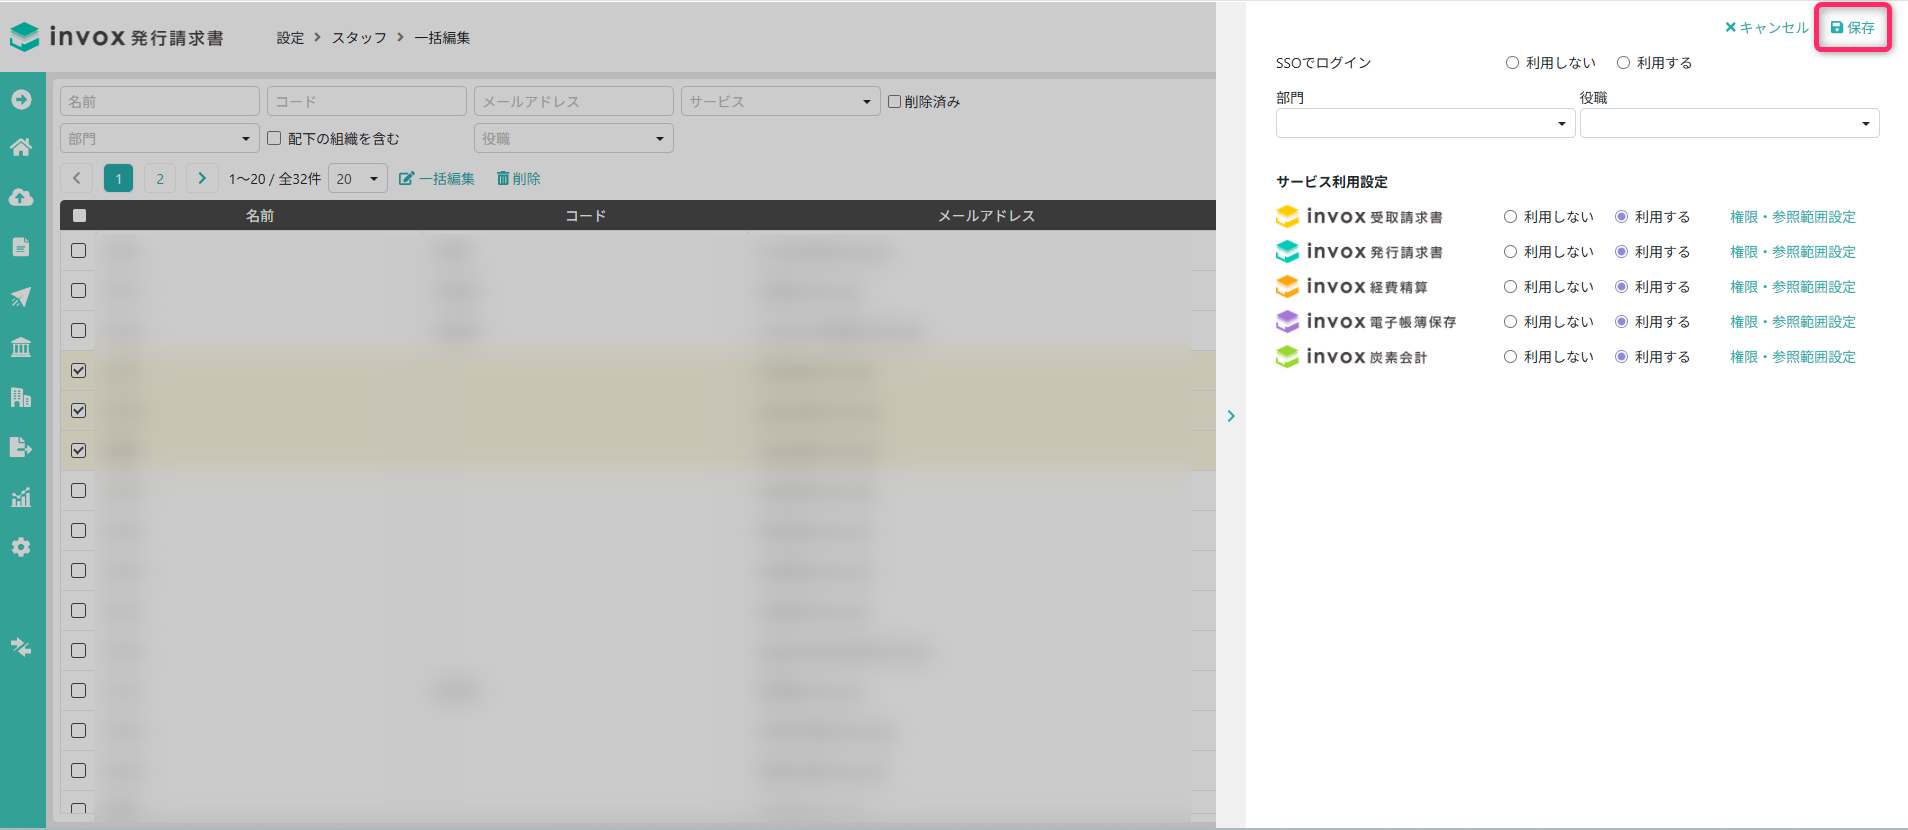Click the invox 経費精算 service logo
Screen dimensions: 1908x830
pyautogui.click(x=1352, y=287)
